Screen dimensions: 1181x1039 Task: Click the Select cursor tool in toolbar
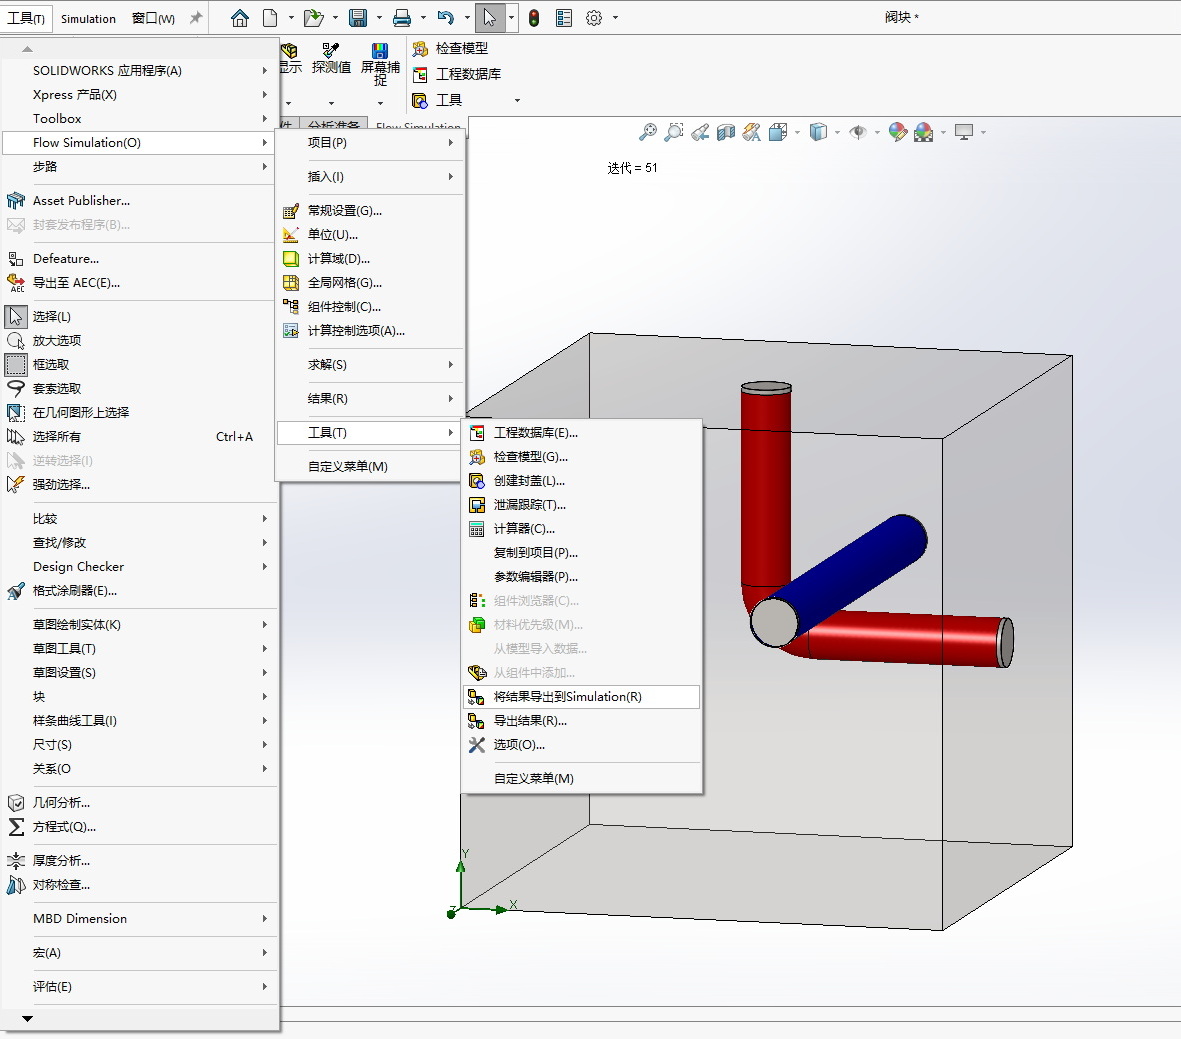click(490, 18)
